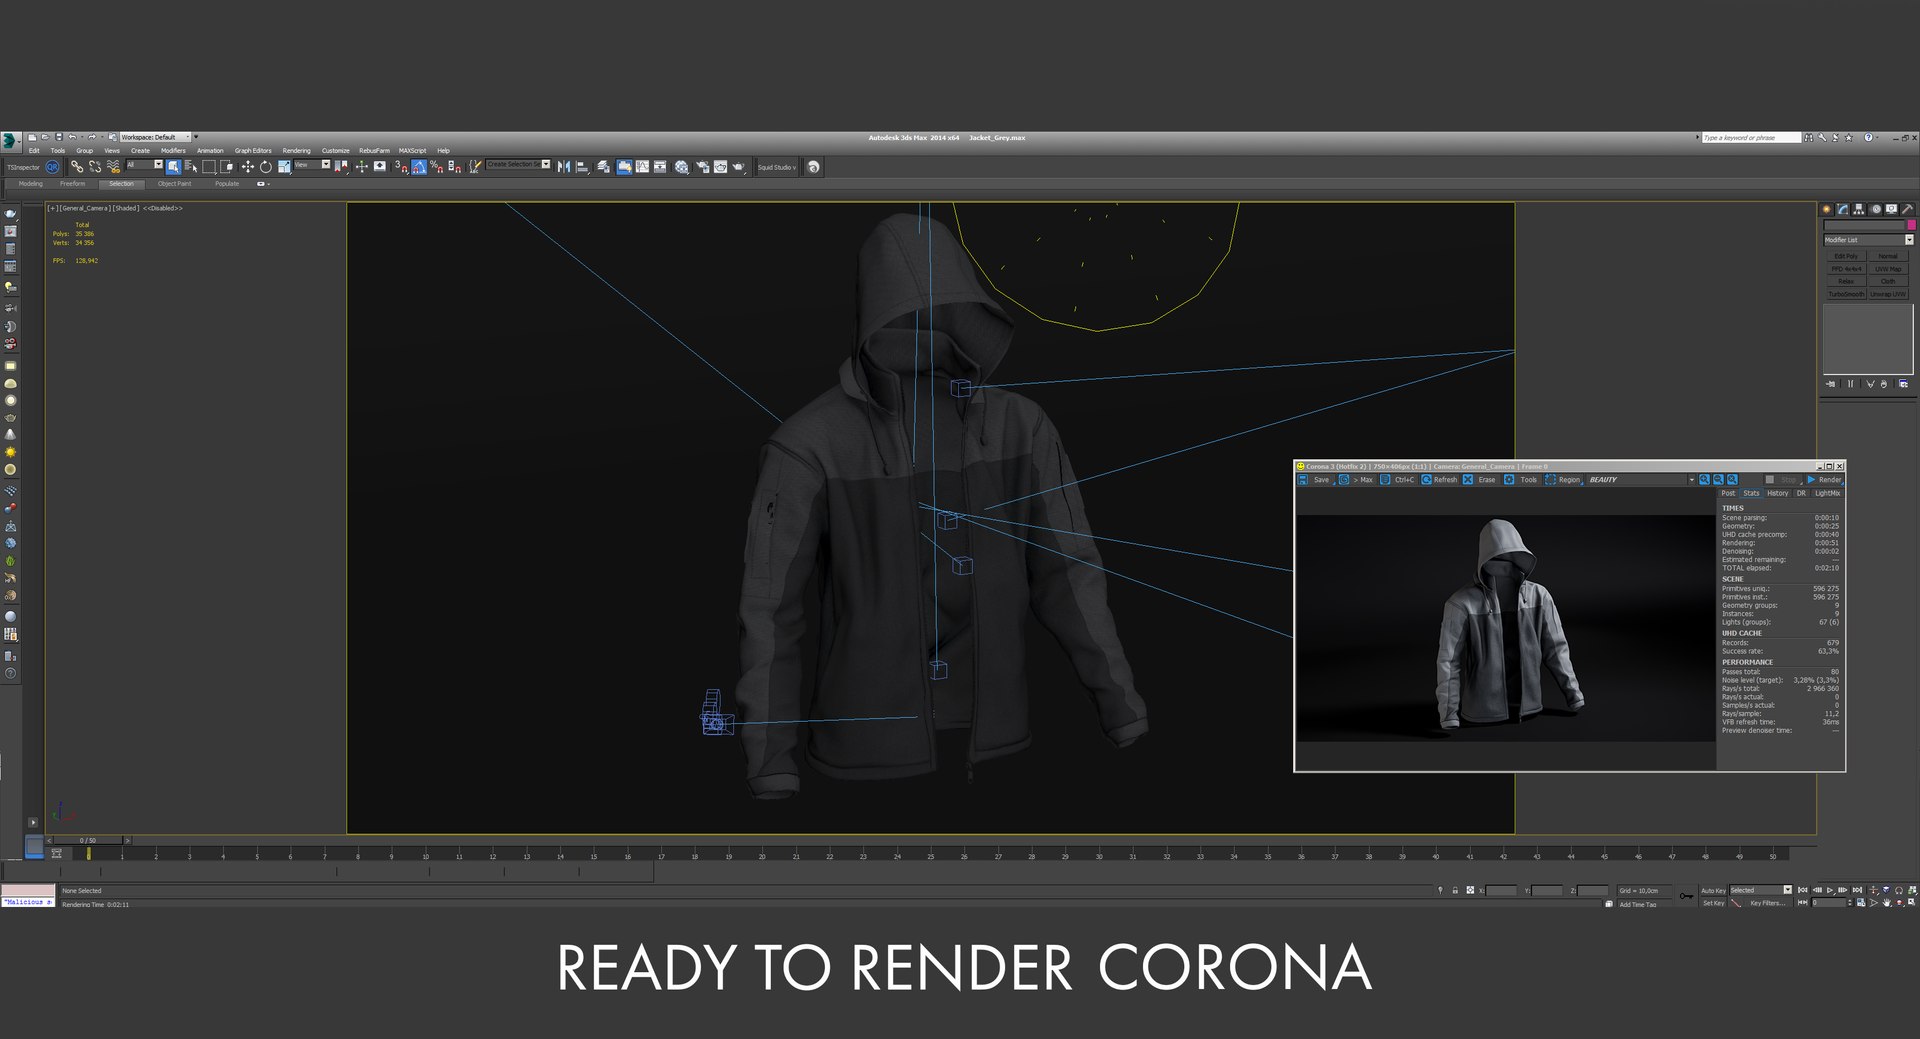Click the object color swatch in Modify panel
Image resolution: width=1920 pixels, height=1039 pixels.
[1911, 225]
